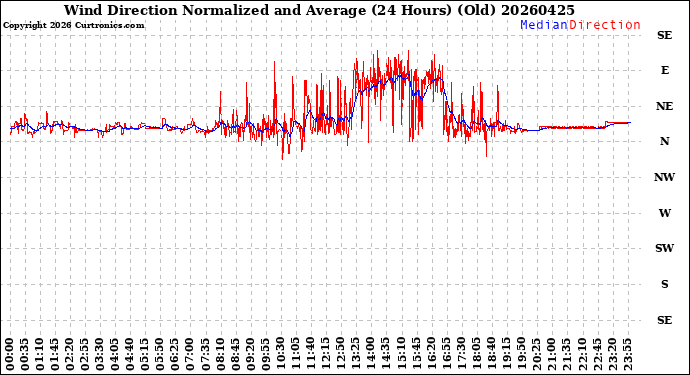Pick the '12:15' time label
The image size is (690, 375).
pos(325,354)
